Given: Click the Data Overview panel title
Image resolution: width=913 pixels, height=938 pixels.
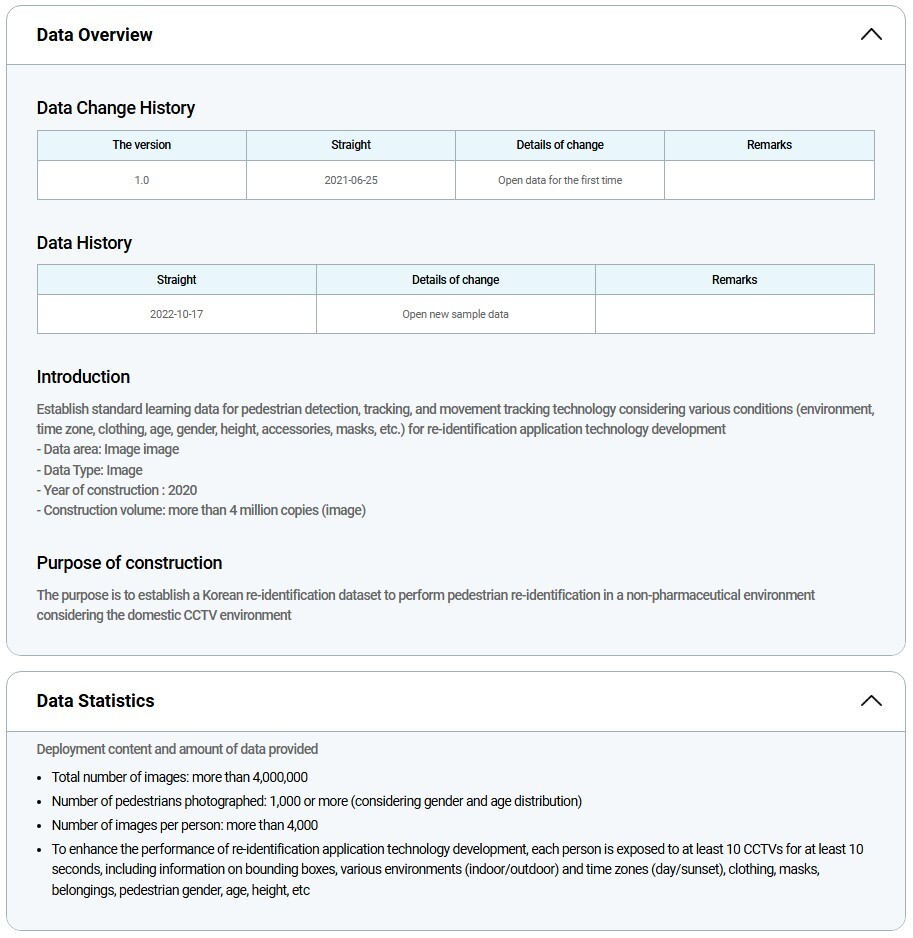Looking at the screenshot, I should click(x=95, y=35).
